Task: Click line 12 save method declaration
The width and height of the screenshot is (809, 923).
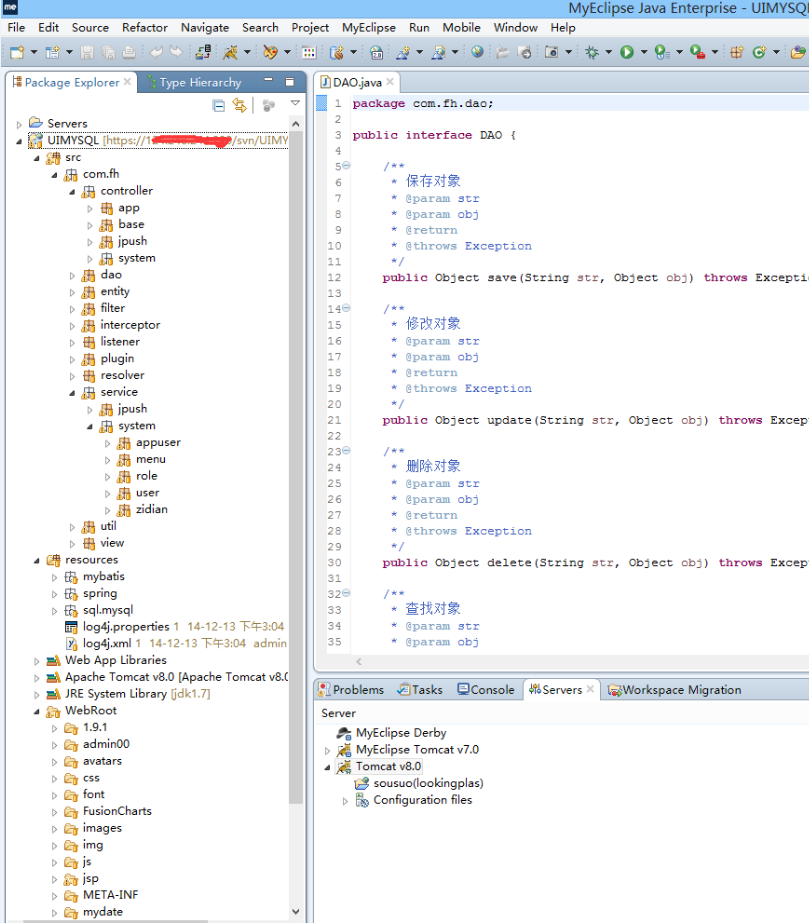Action: [x=595, y=277]
